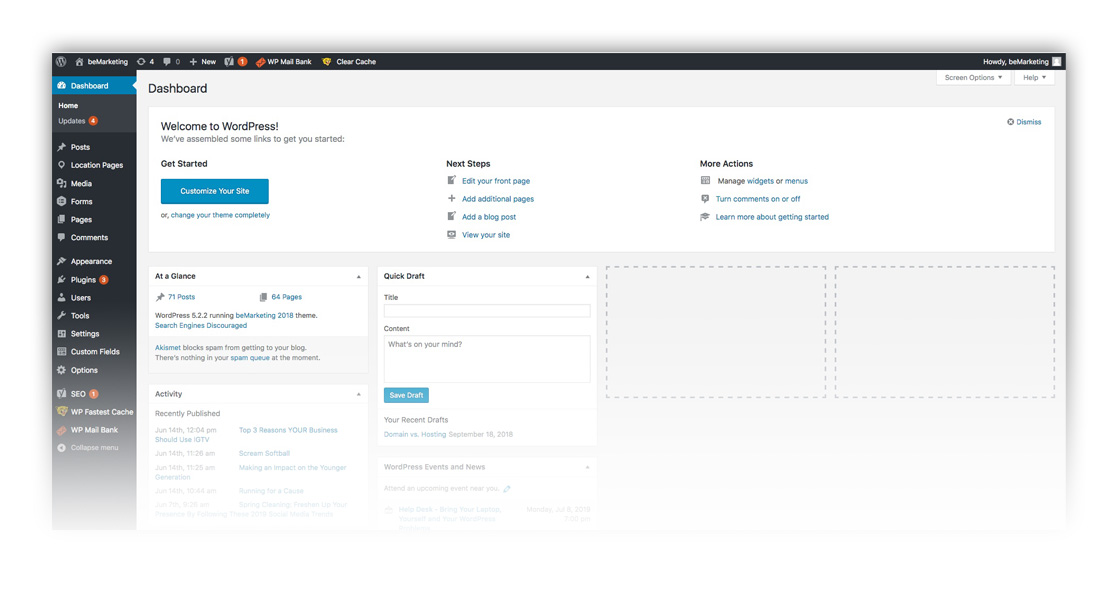Open WP Mail Bank from admin bar
1111x599 pixels.
(283, 62)
